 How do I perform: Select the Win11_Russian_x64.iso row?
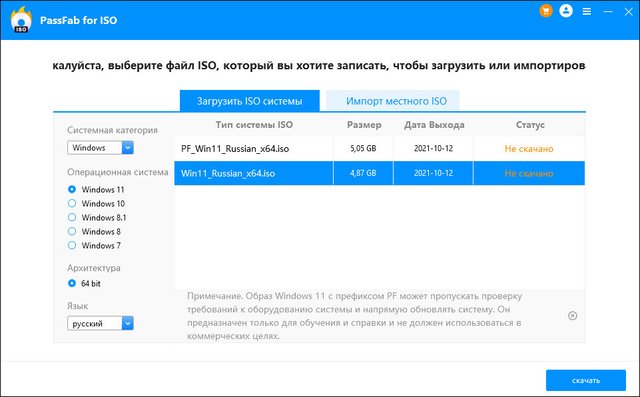pos(380,173)
